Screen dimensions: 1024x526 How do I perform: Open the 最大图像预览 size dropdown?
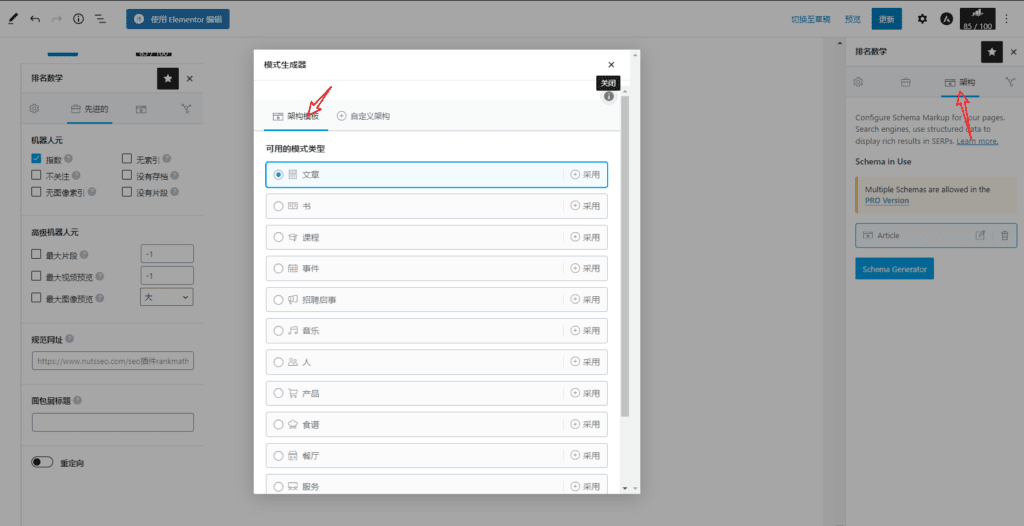[x=167, y=297]
